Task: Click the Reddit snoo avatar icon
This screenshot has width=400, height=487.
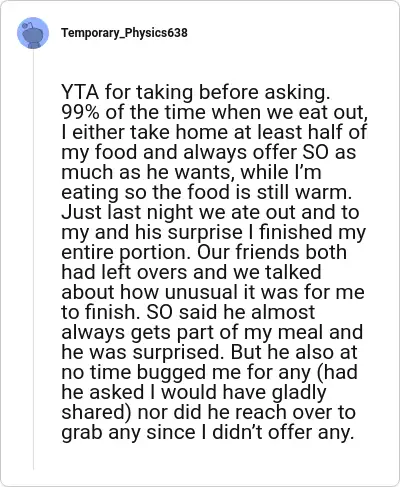Action: (x=33, y=33)
